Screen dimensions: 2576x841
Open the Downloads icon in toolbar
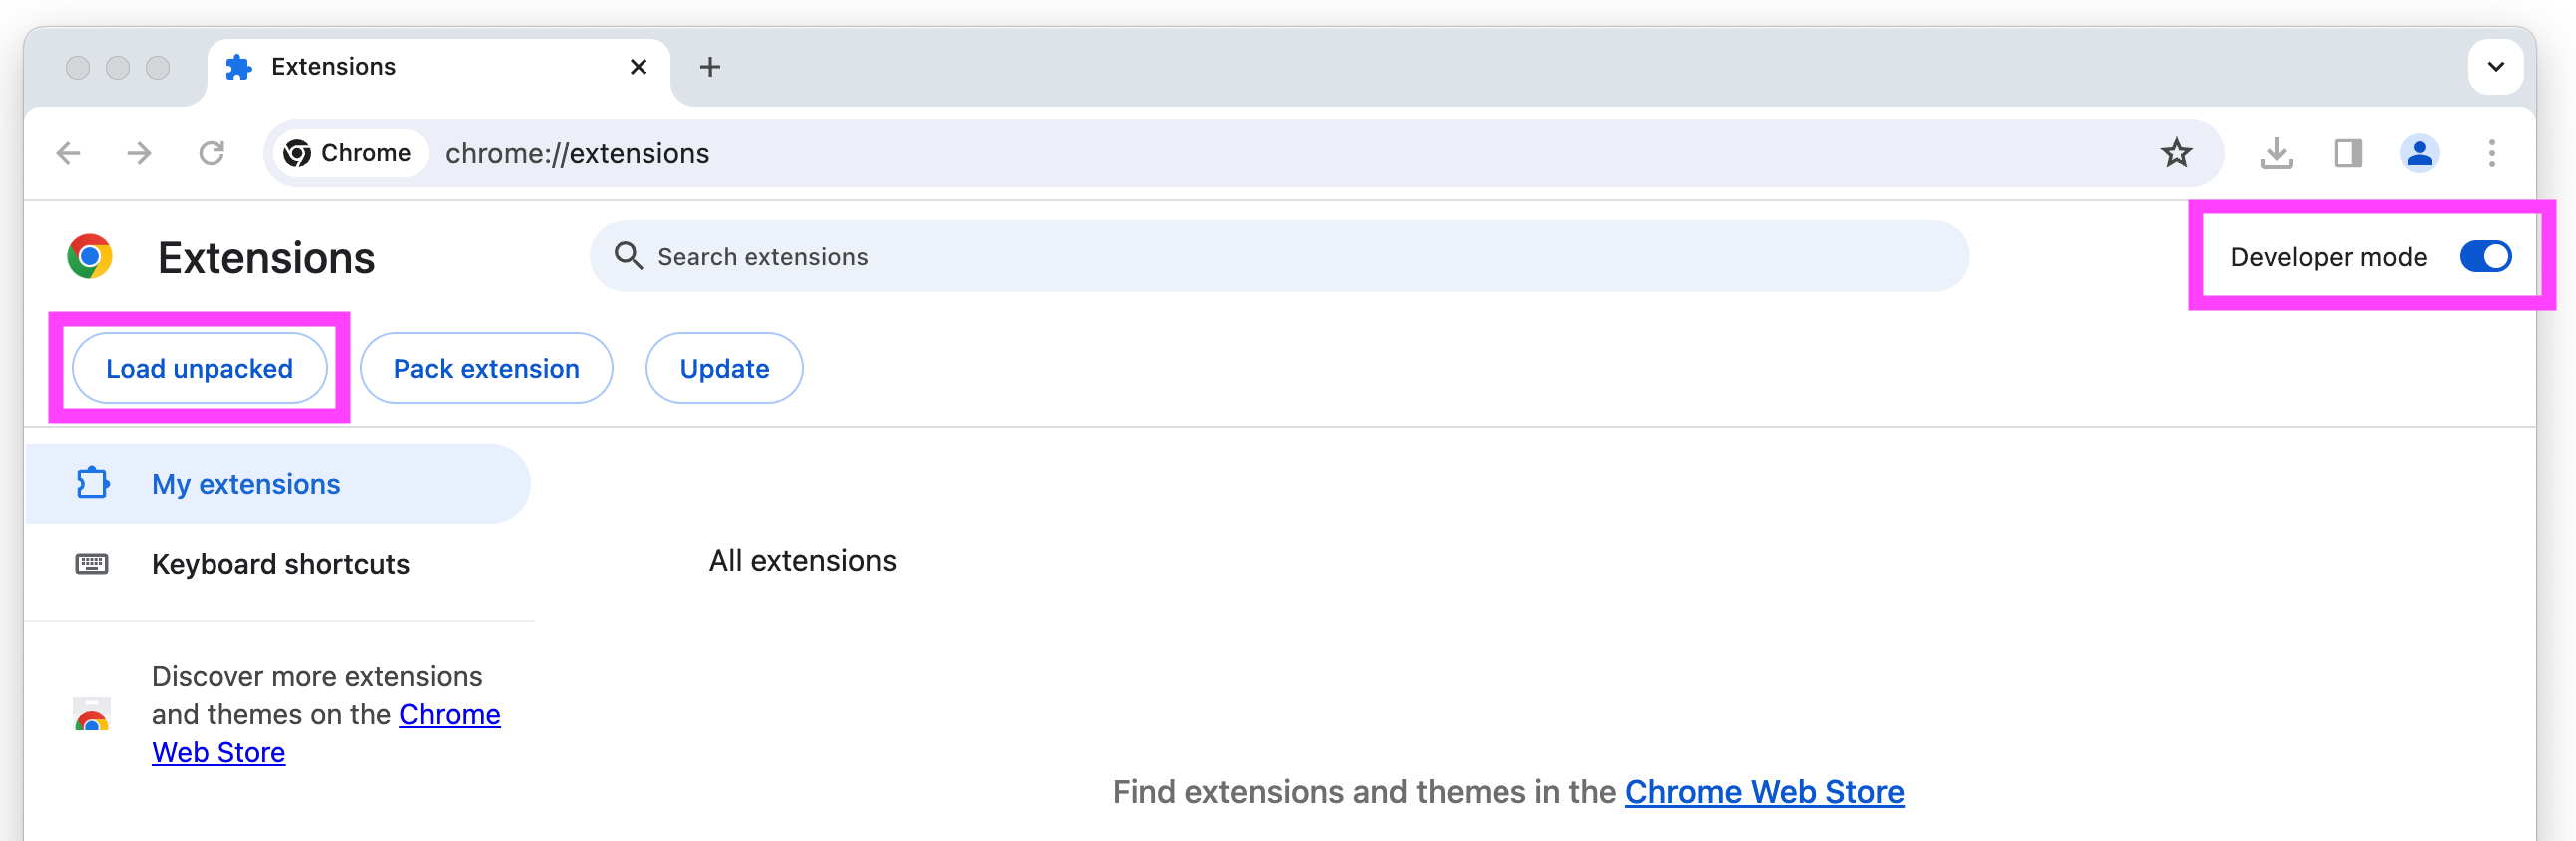2276,153
